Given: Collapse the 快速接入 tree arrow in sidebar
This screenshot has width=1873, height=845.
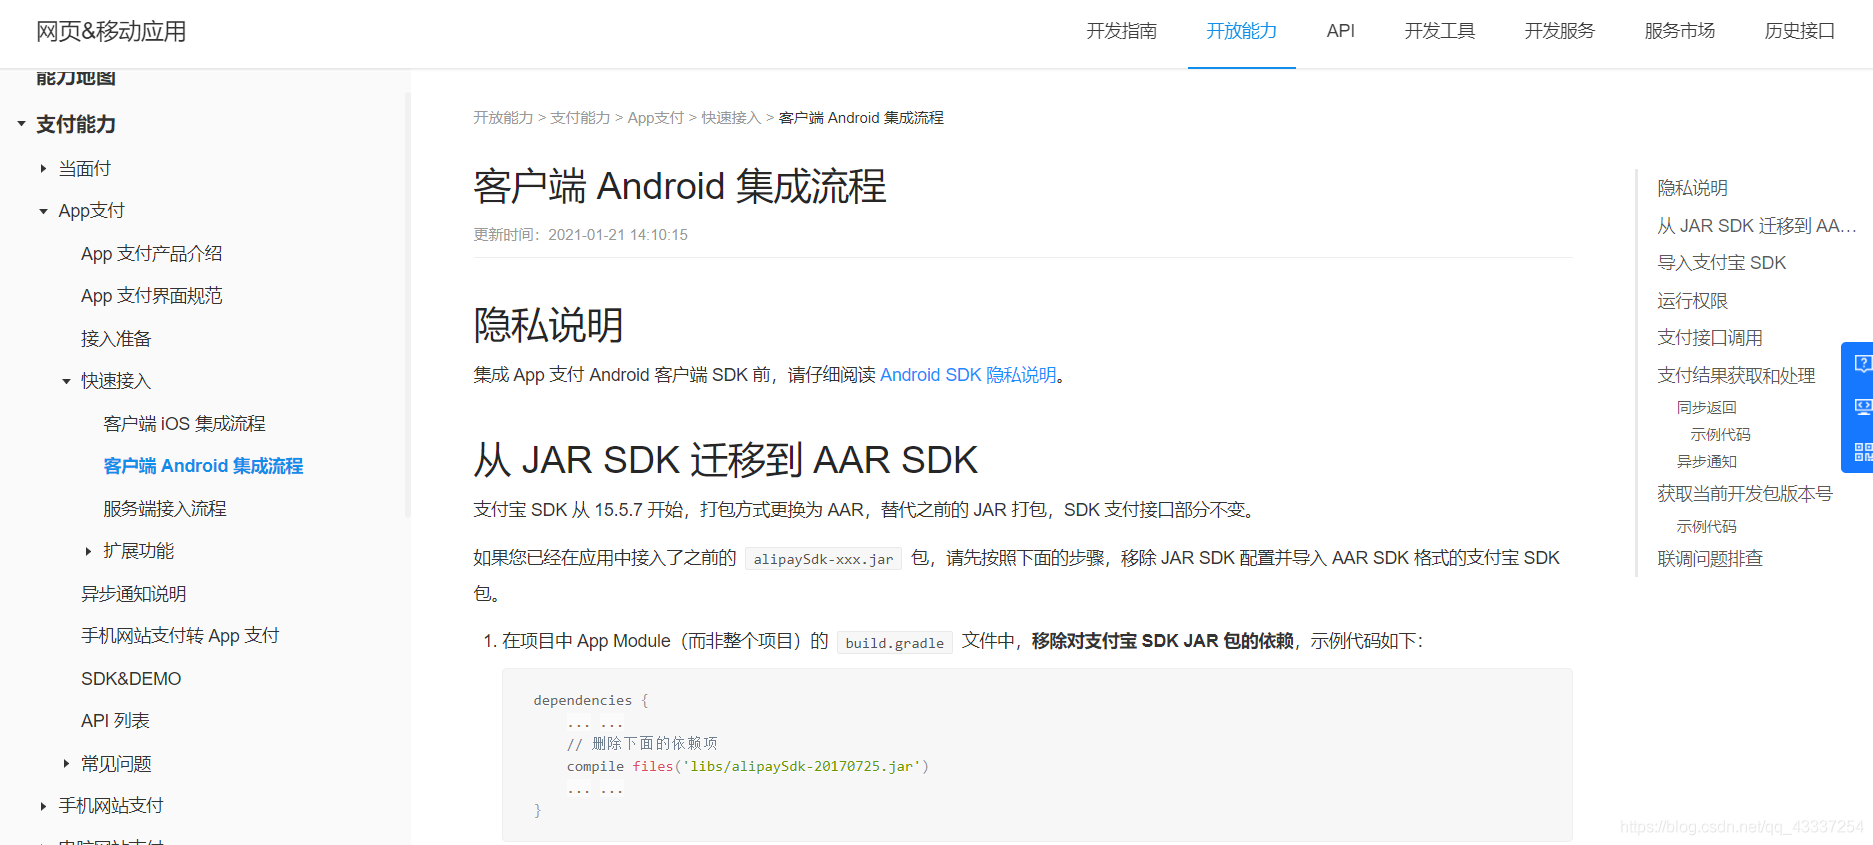Looking at the screenshot, I should tap(66, 381).
